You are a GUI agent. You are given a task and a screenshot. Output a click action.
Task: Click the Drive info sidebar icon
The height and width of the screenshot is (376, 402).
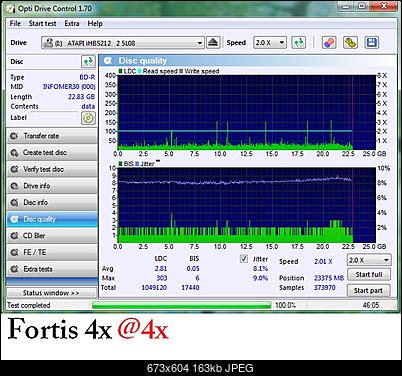click(x=14, y=186)
